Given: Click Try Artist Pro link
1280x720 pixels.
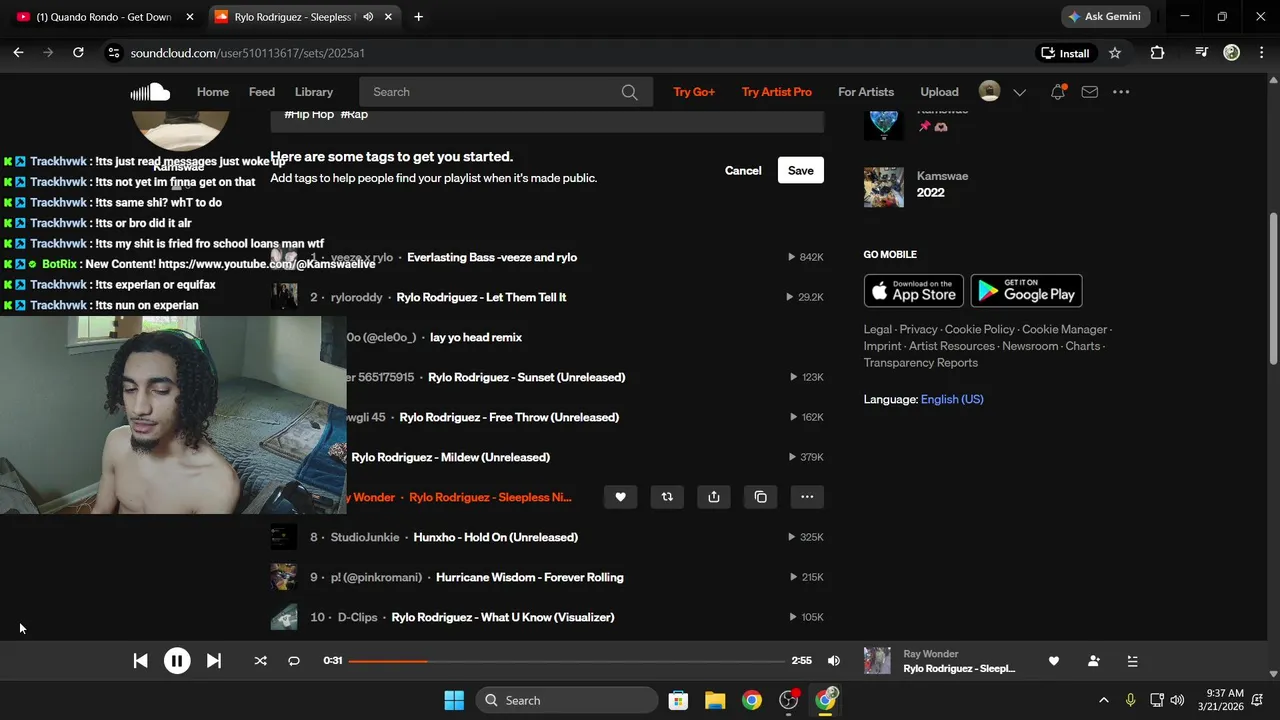Looking at the screenshot, I should pyautogui.click(x=777, y=92).
